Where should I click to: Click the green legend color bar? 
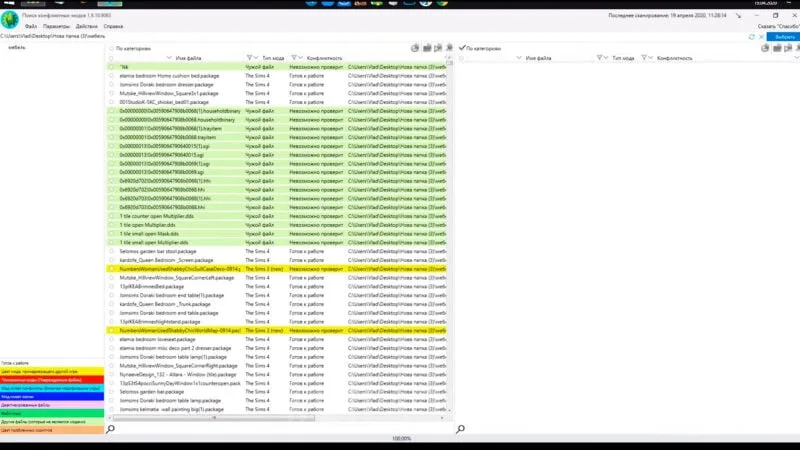click(x=52, y=413)
